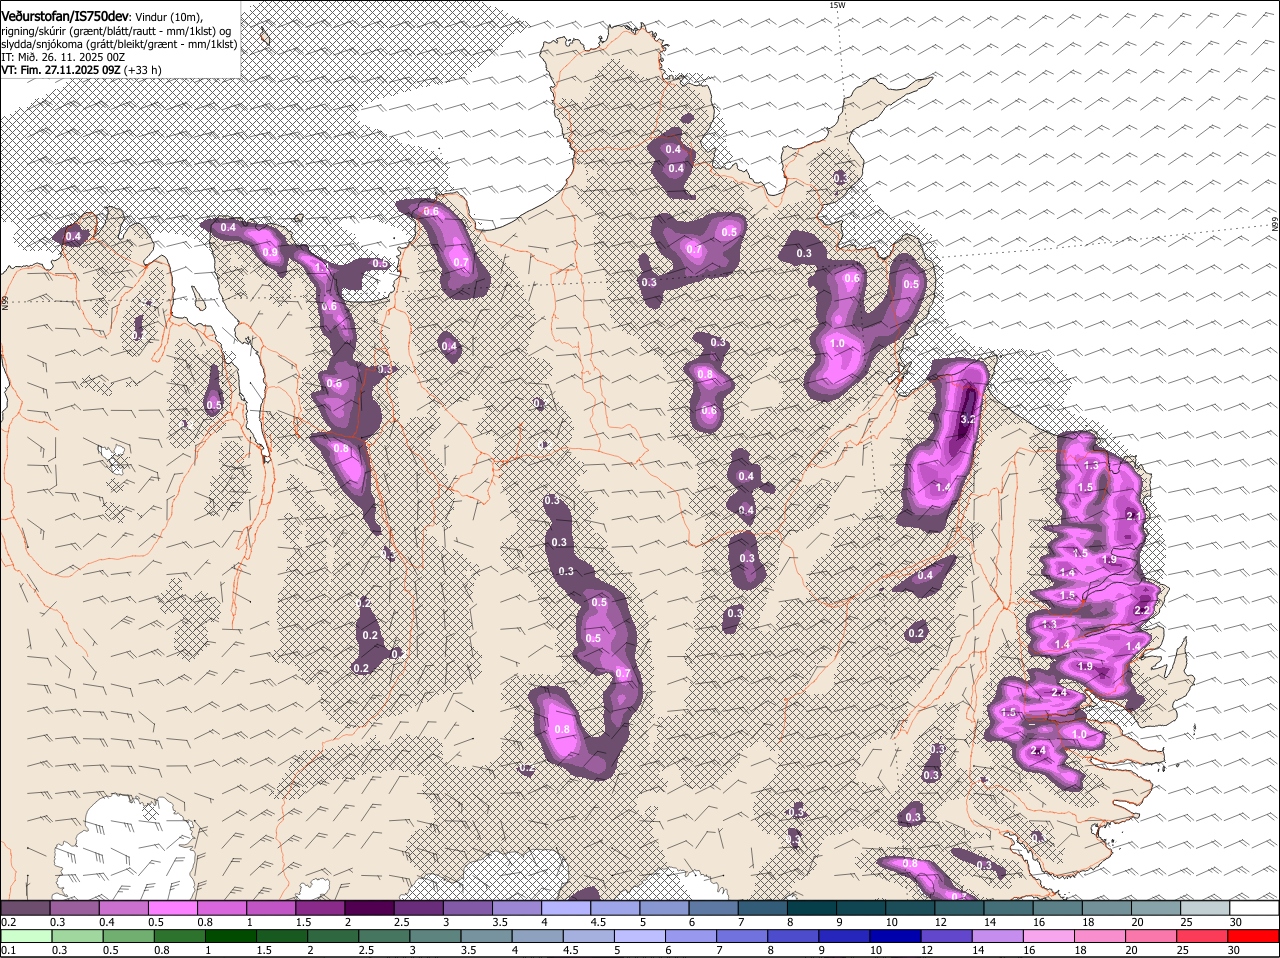
Task: Pick the bottom-row swatch between 6 and 7
Action: [693, 936]
